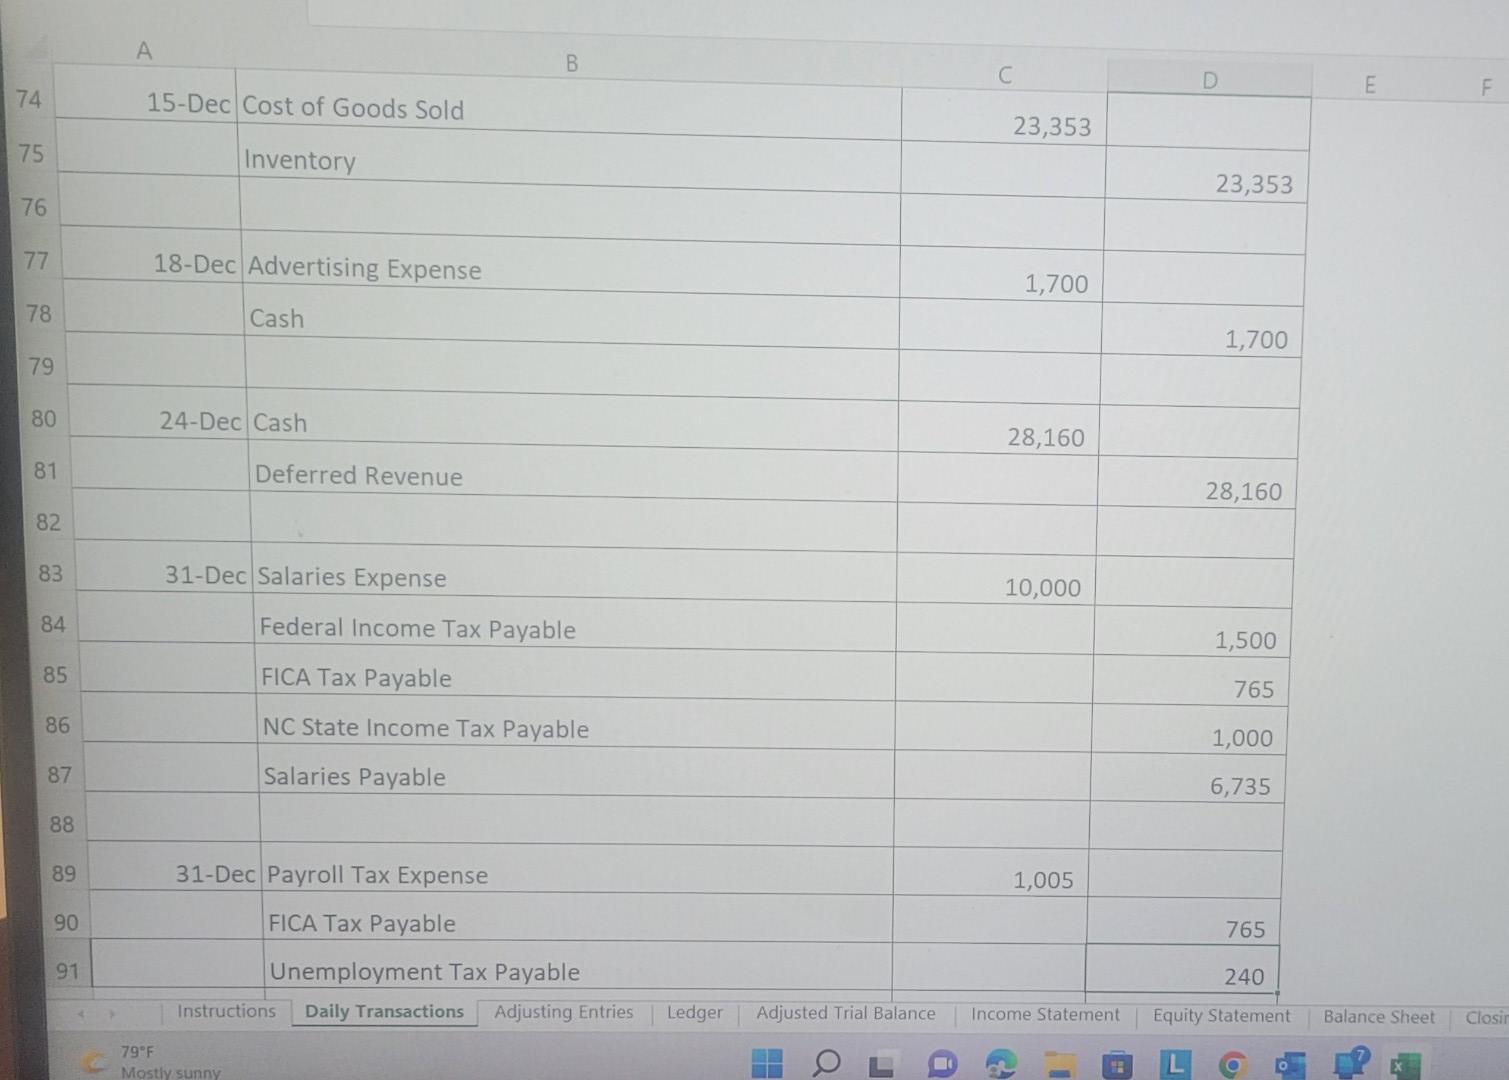Image resolution: width=1509 pixels, height=1080 pixels.
Task: Click the left sheet-navigation arrow
Action: pyautogui.click(x=82, y=1011)
